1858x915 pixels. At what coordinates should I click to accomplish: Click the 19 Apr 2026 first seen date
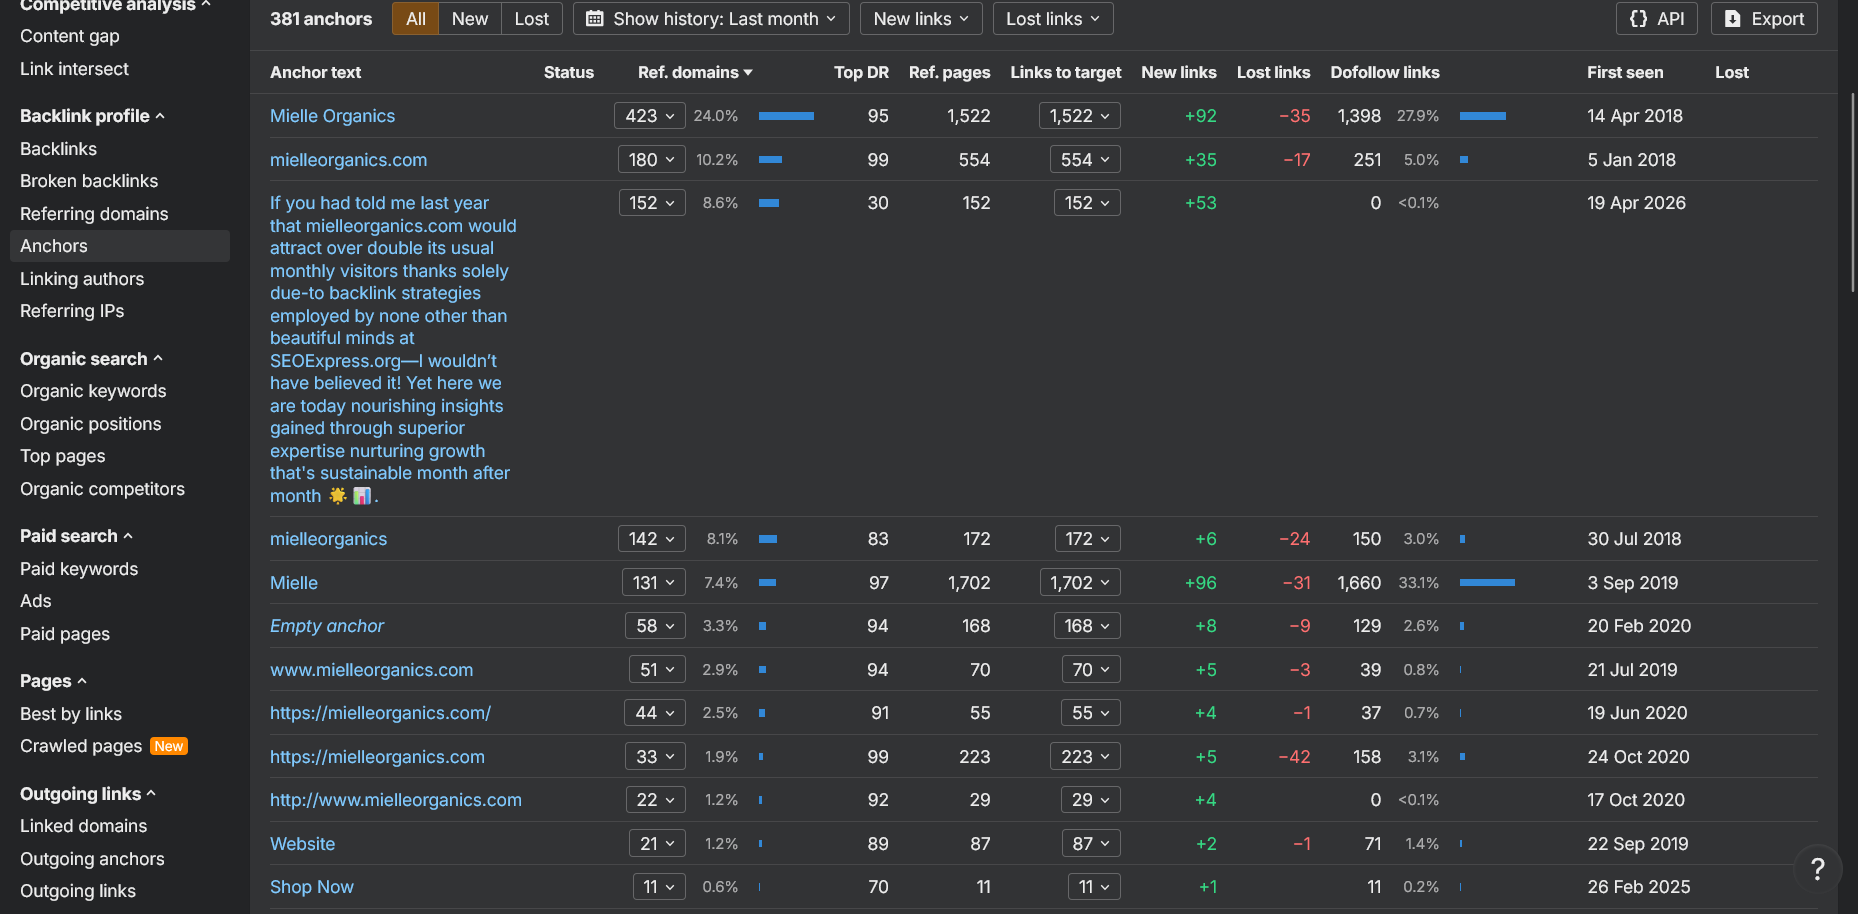[1636, 203]
